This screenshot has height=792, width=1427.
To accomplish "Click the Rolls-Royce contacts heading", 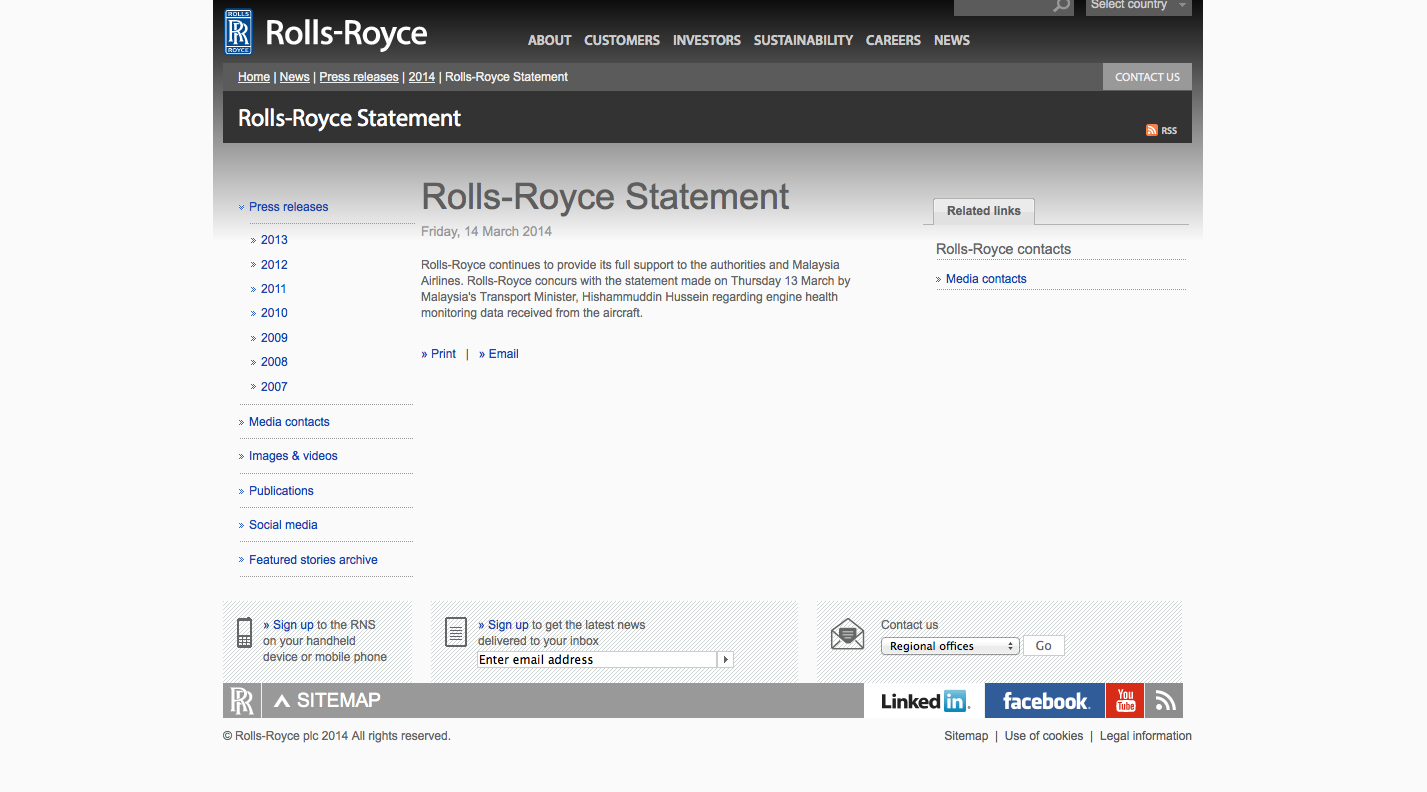I will pyautogui.click(x=1003, y=249).
